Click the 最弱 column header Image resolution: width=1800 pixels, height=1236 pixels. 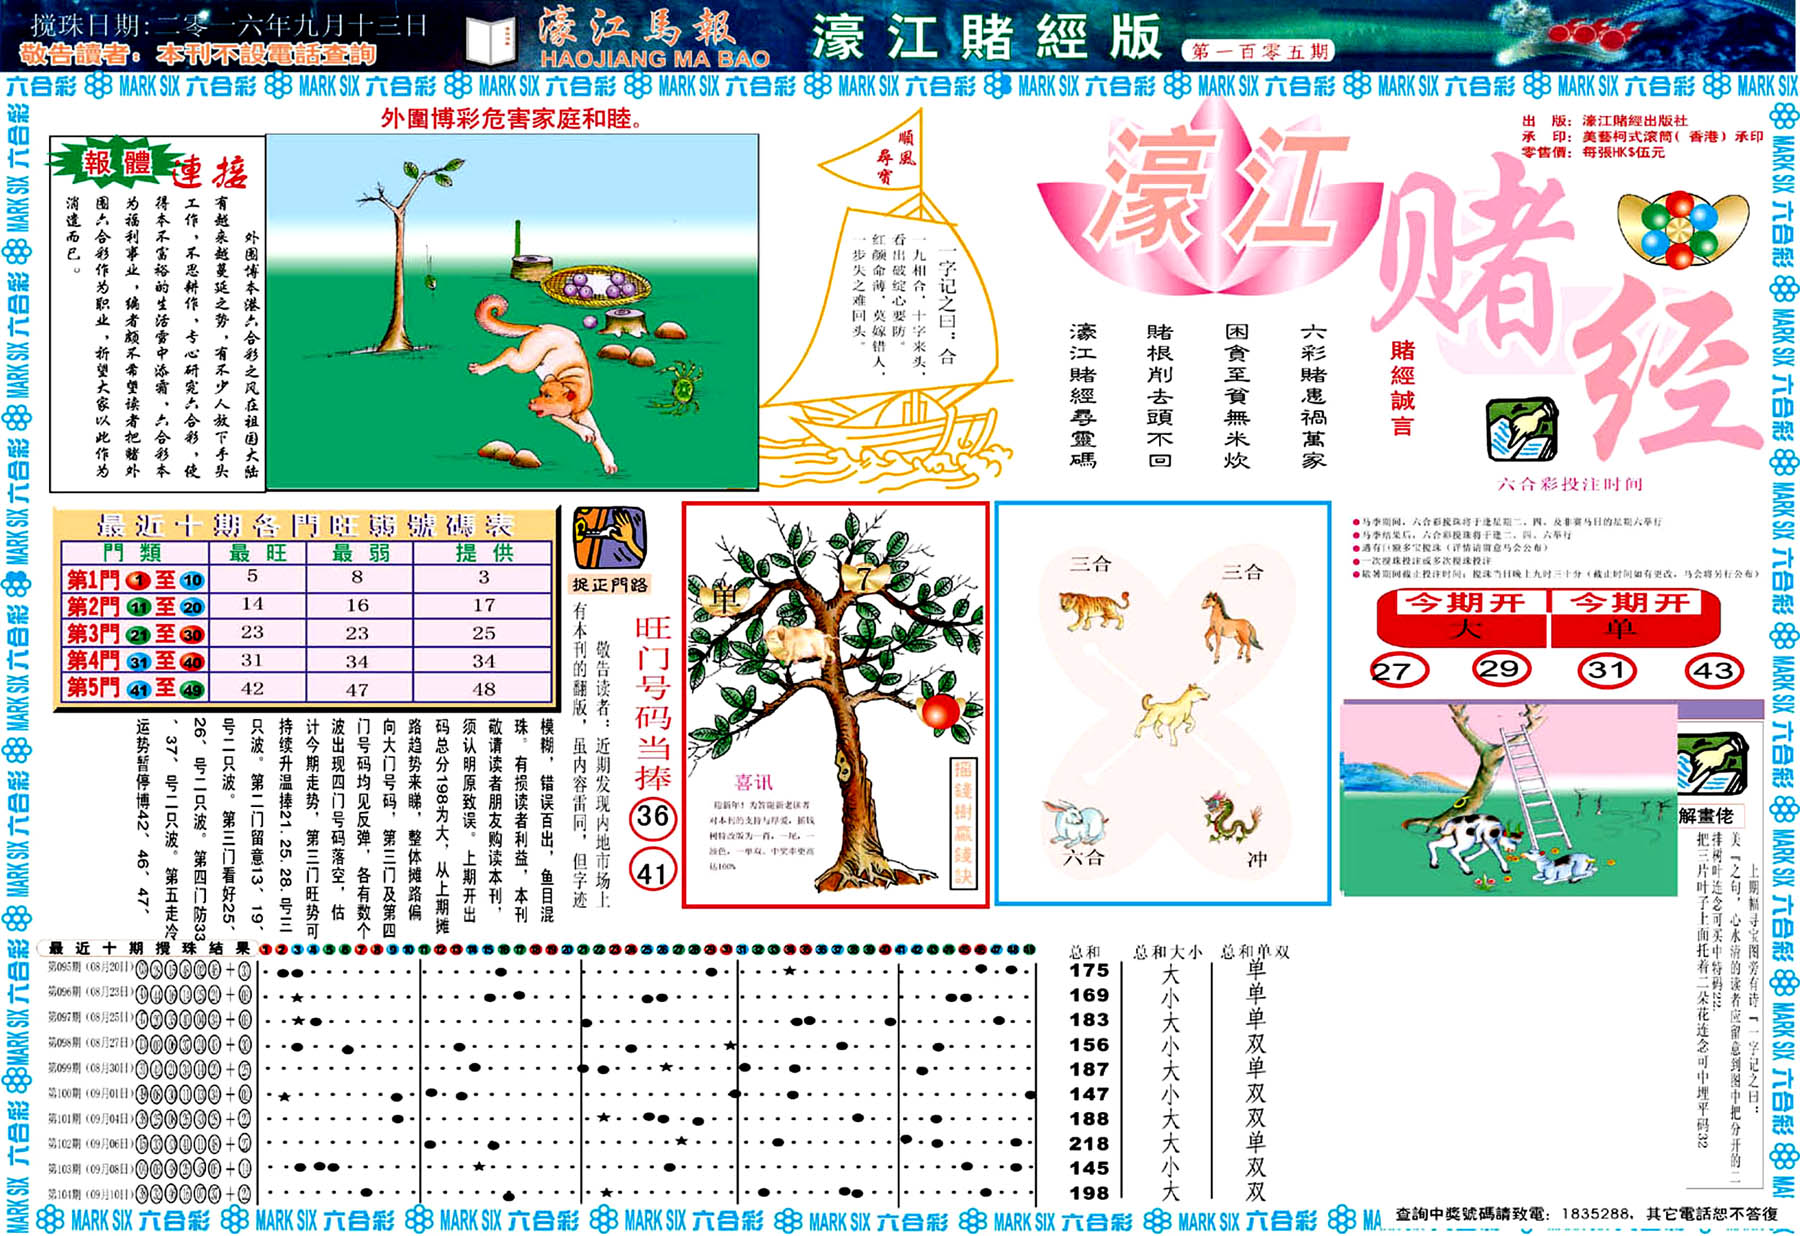point(360,553)
